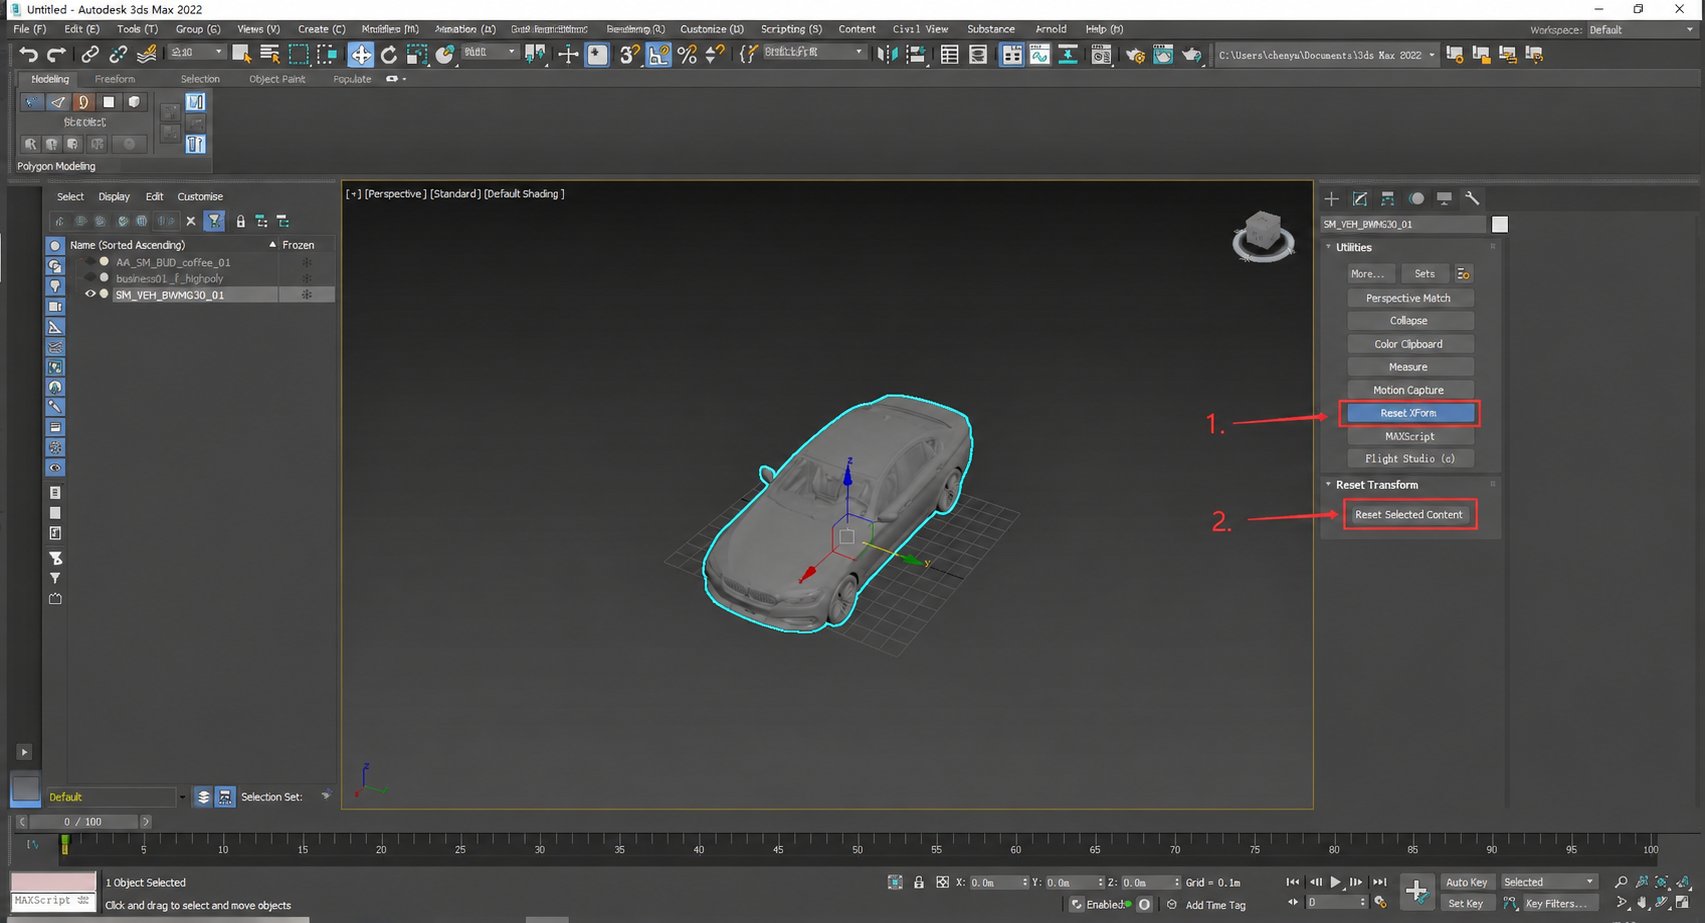Open the Display tab in command panel
The width and height of the screenshot is (1705, 923).
[1444, 198]
